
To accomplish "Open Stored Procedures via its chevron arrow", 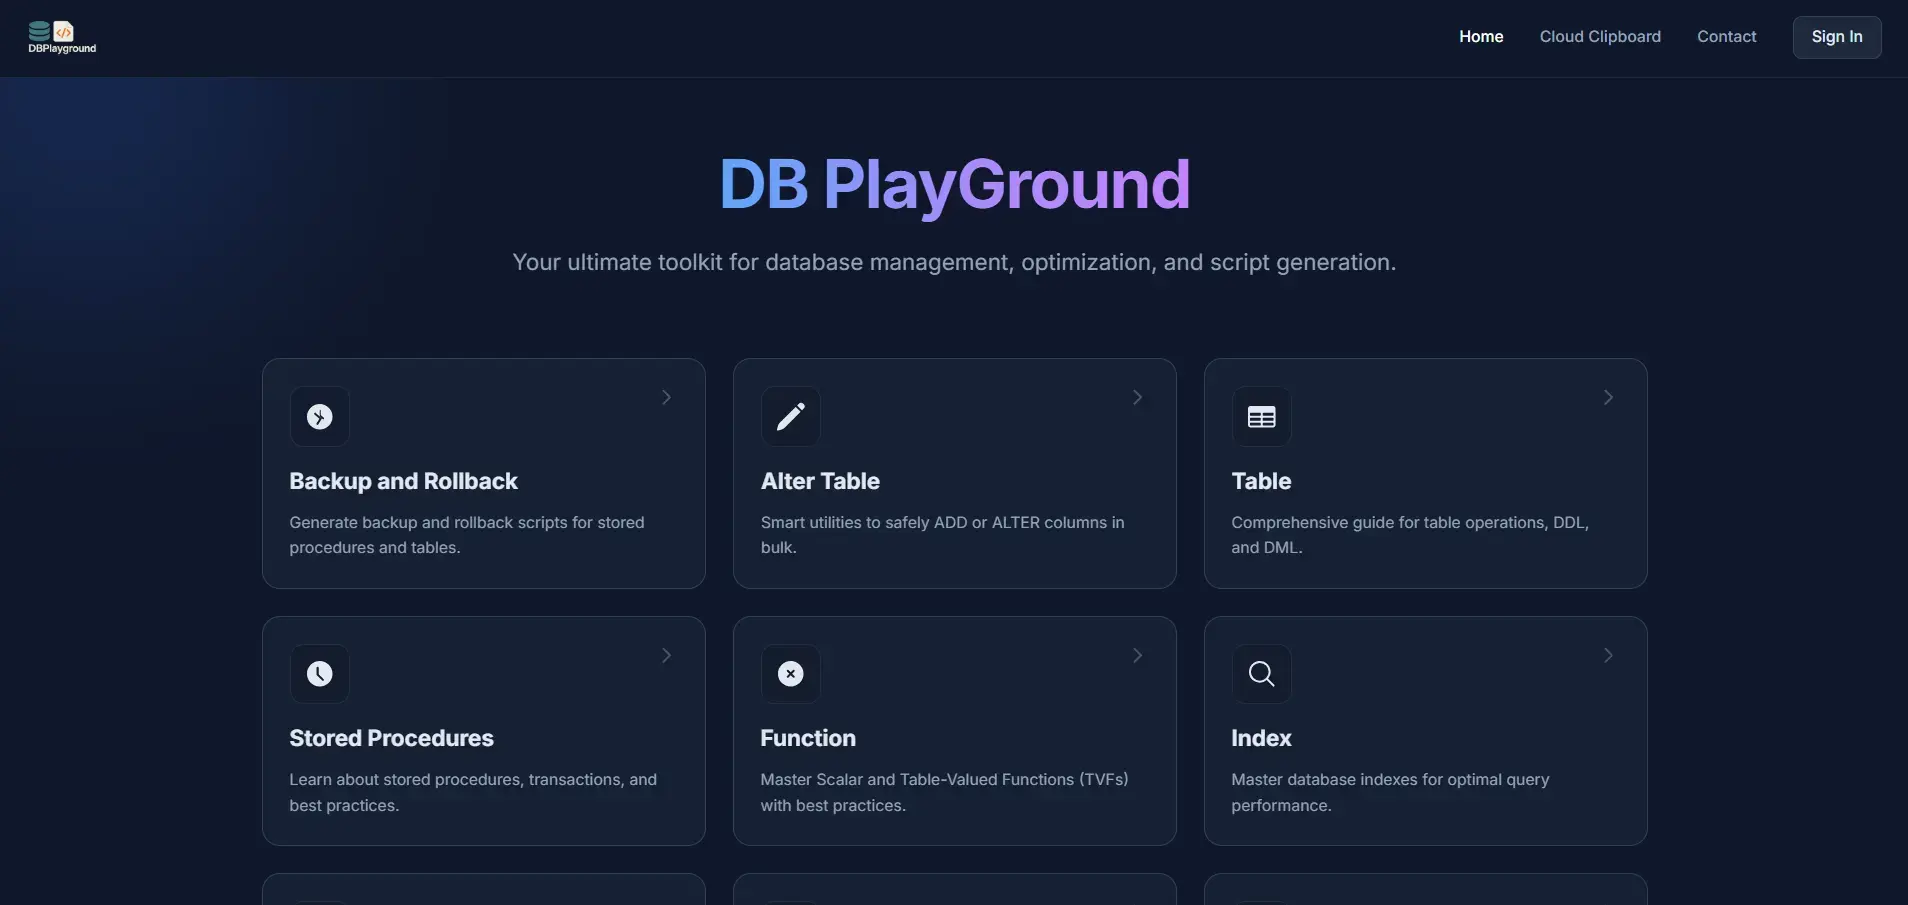I will coord(666,655).
